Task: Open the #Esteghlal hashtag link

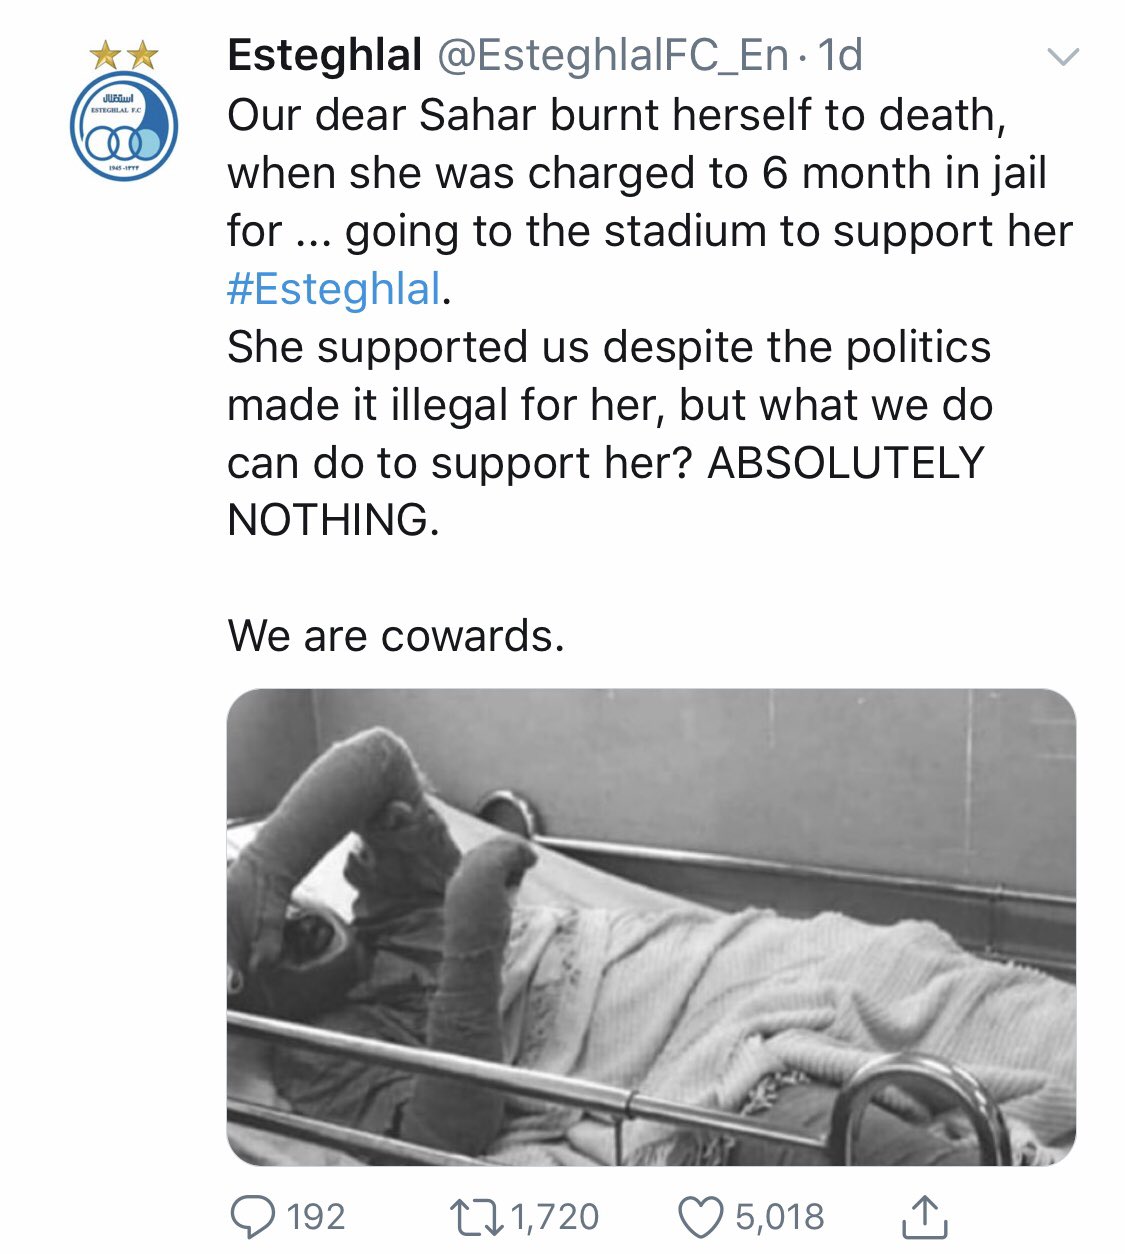Action: [334, 289]
